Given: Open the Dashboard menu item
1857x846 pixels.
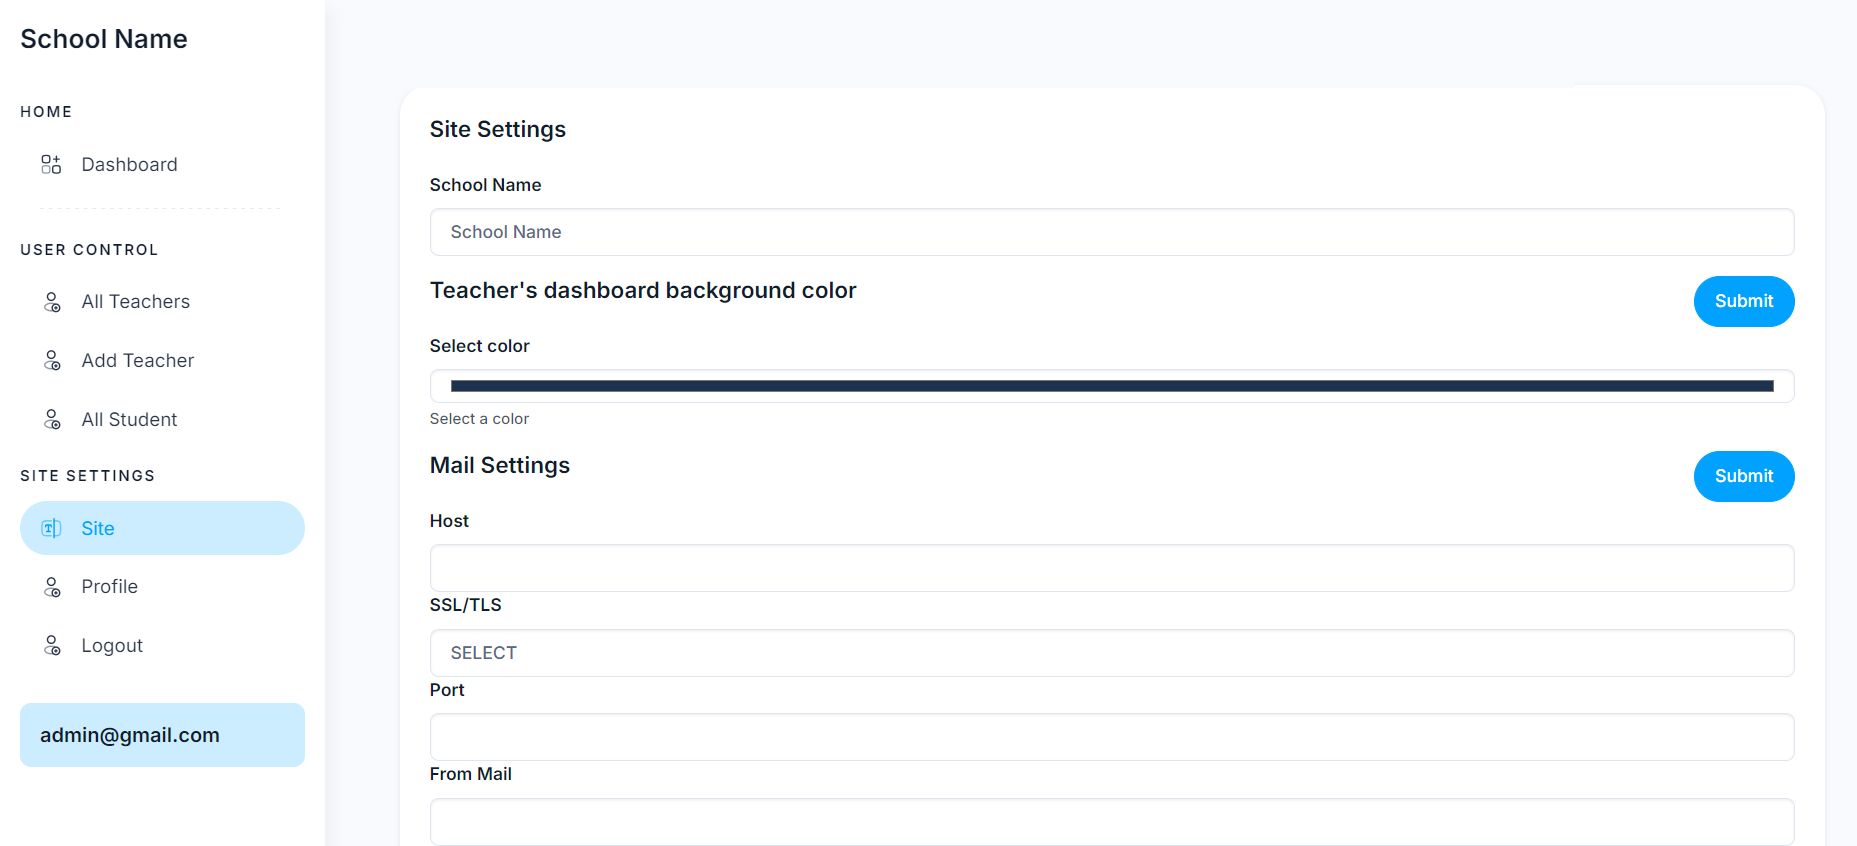Looking at the screenshot, I should [x=129, y=164].
